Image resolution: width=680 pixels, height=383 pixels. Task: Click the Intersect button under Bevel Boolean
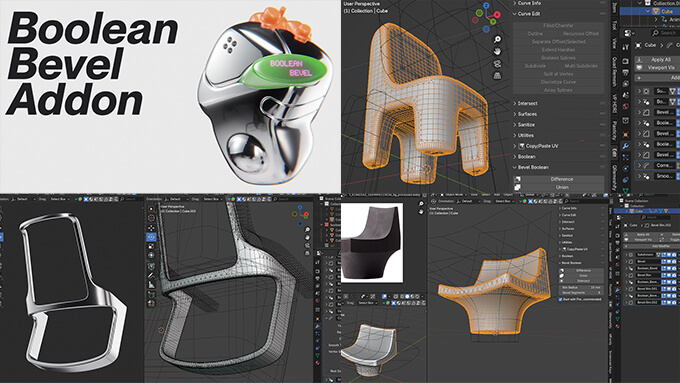[582, 281]
